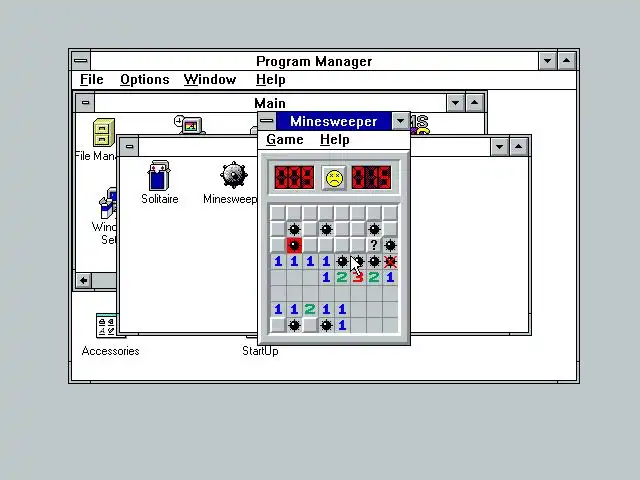The image size is (640, 480).
Task: Click the mine left of the crossed-out mine
Action: coord(374,261)
